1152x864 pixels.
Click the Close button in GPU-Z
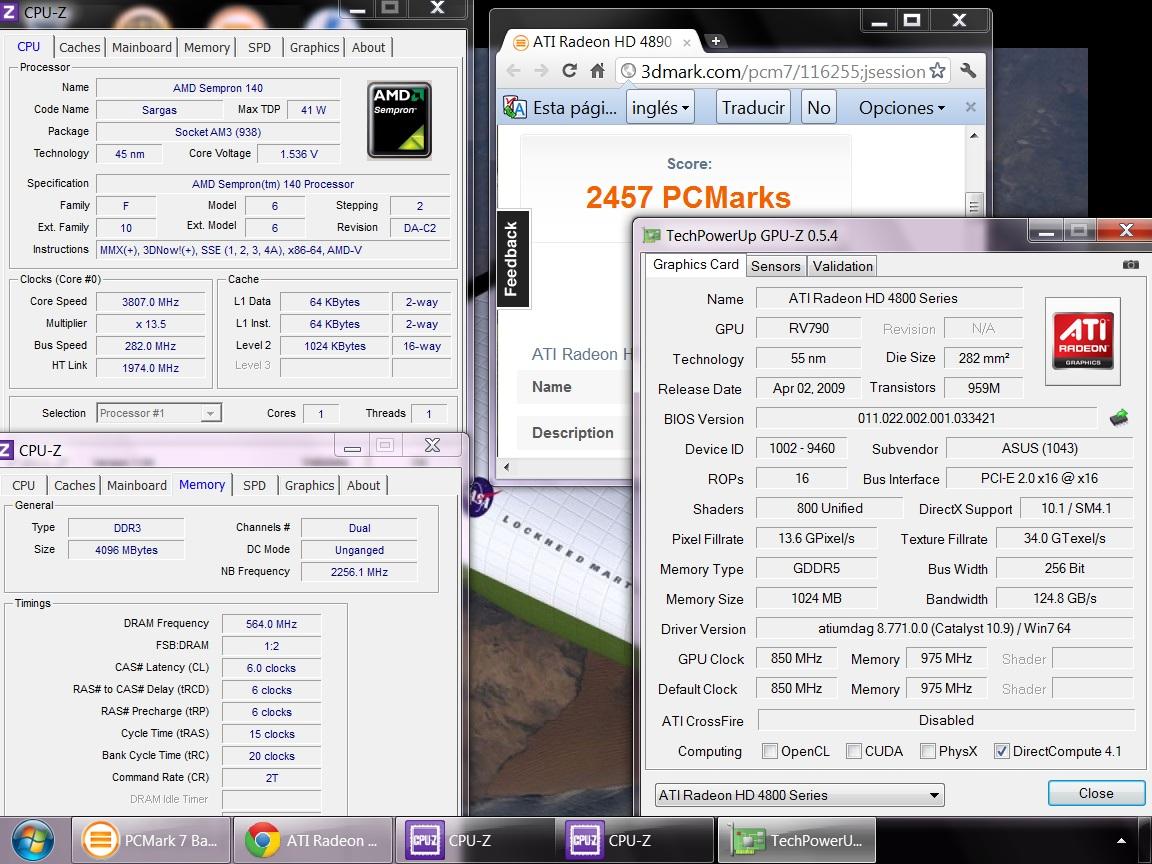coord(1096,793)
